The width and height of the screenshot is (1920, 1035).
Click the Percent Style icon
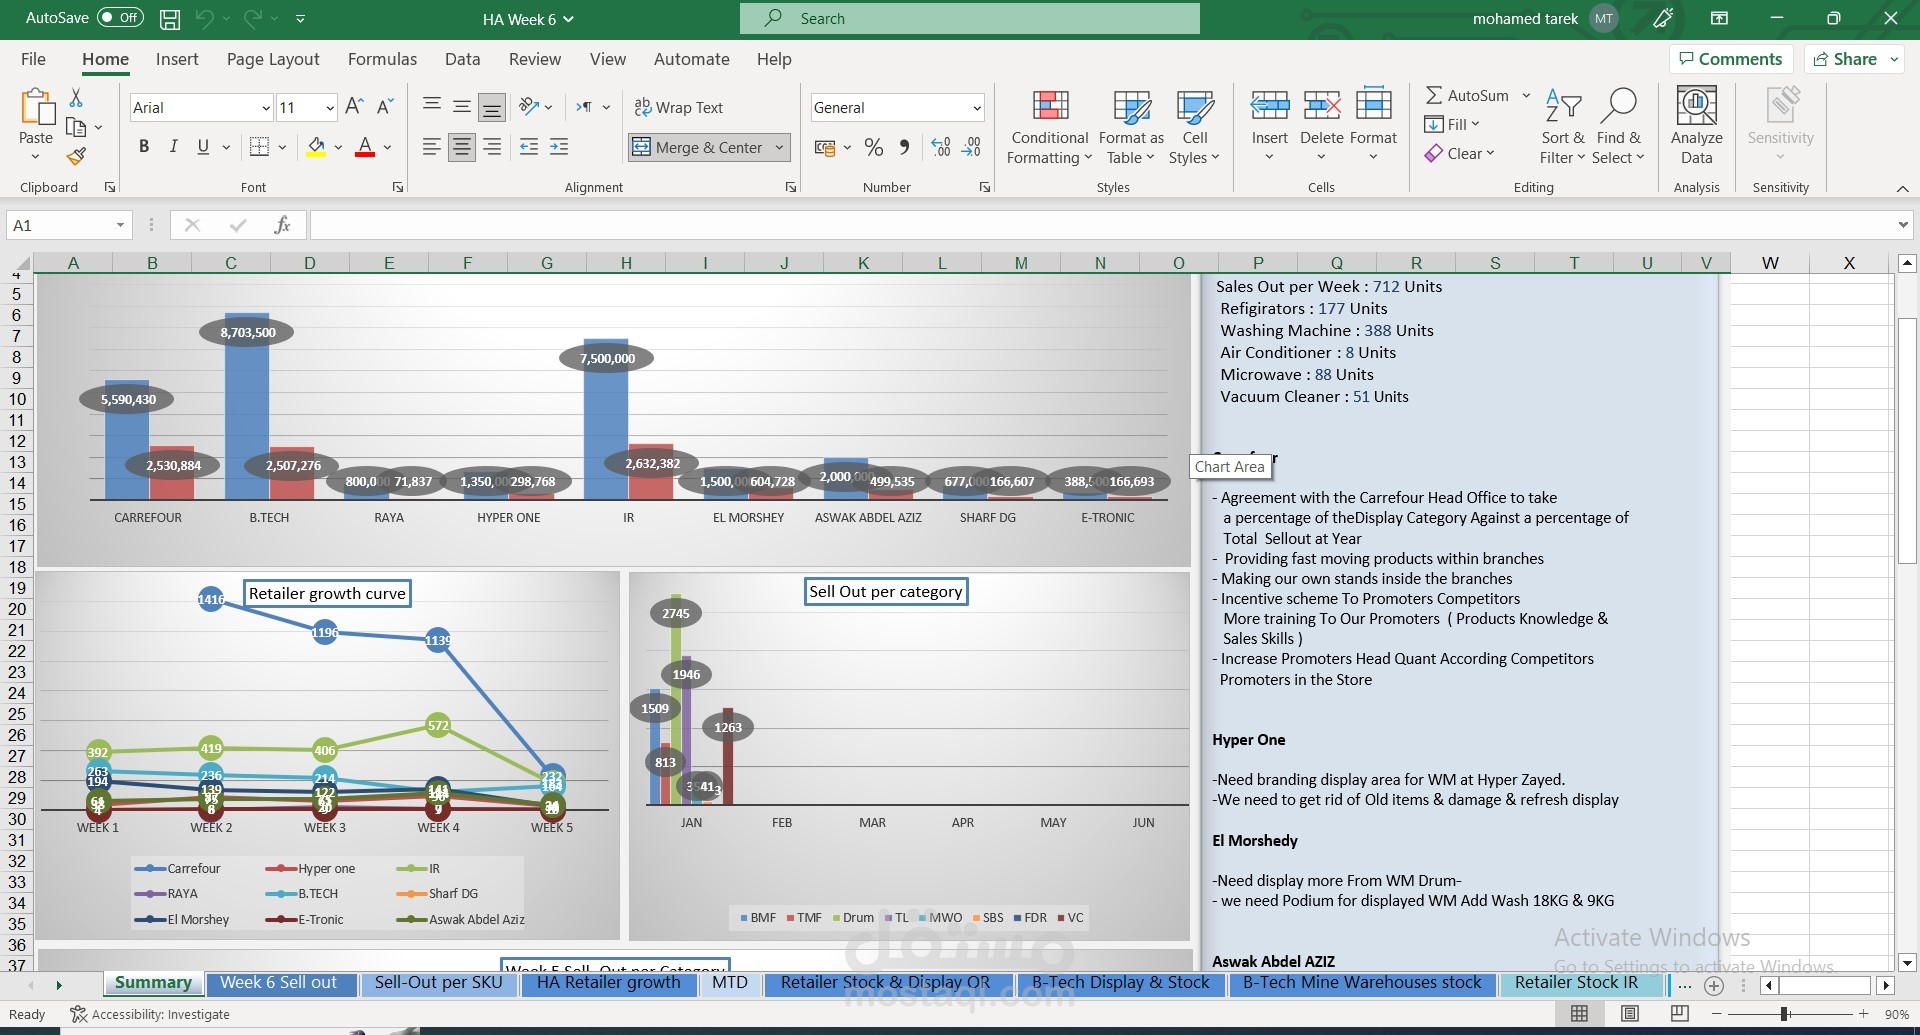pyautogui.click(x=874, y=147)
